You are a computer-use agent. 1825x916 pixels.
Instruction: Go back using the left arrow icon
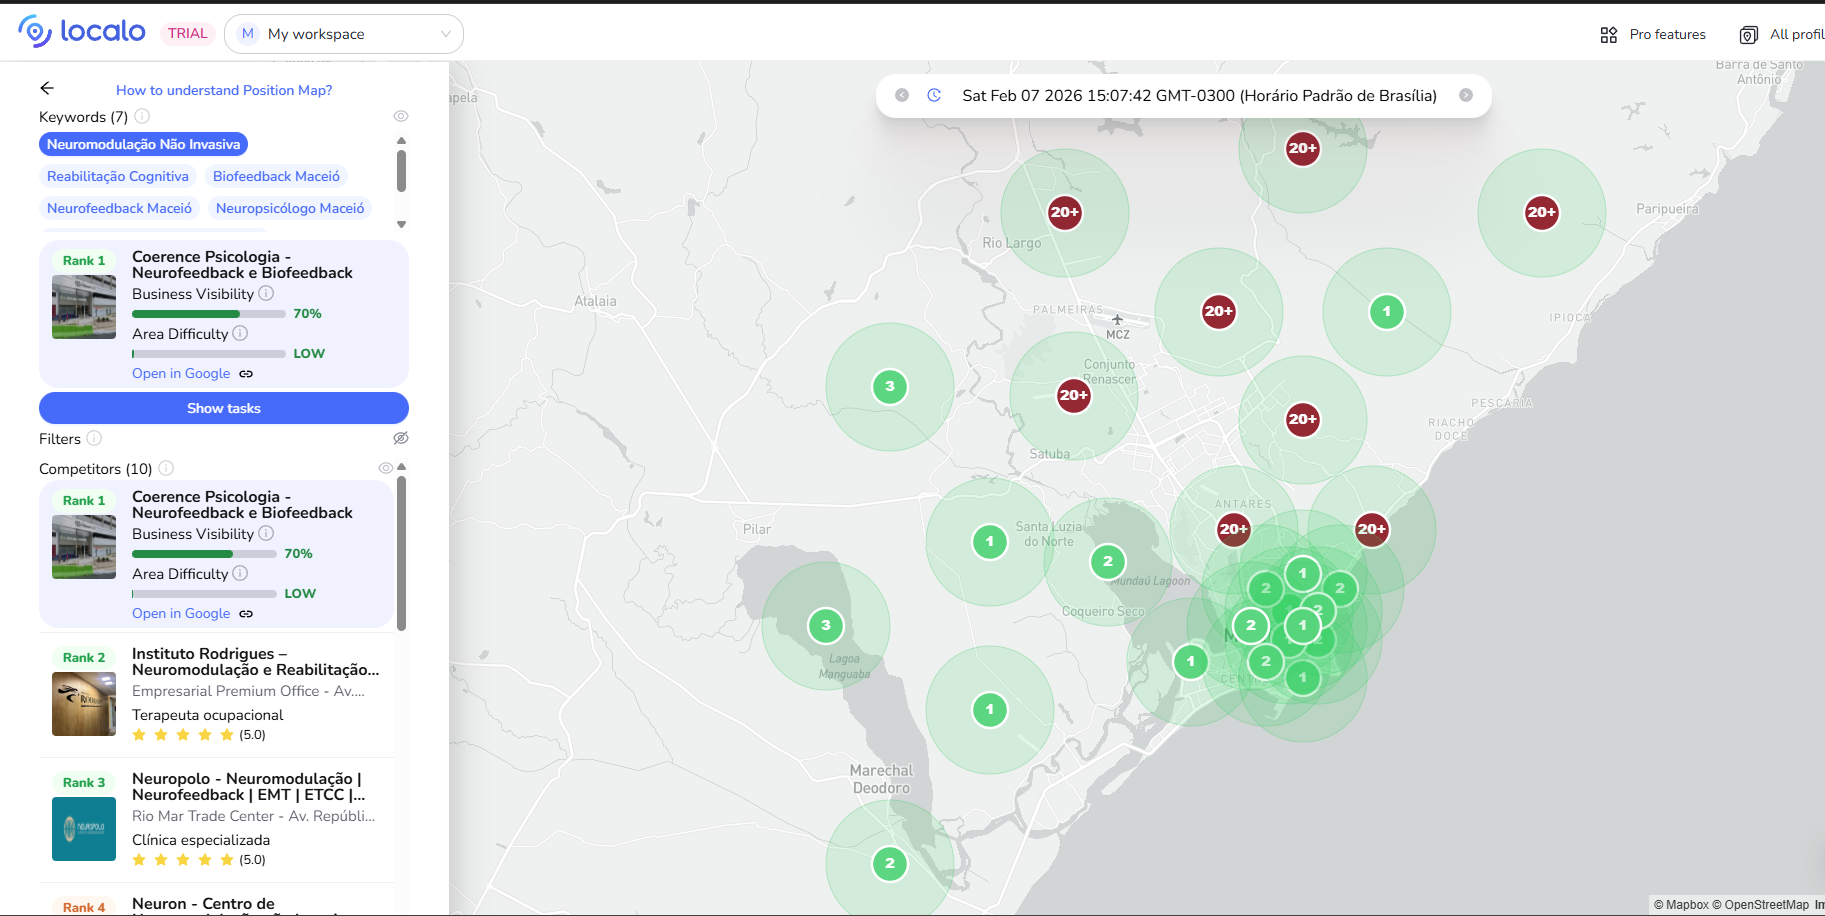click(47, 88)
